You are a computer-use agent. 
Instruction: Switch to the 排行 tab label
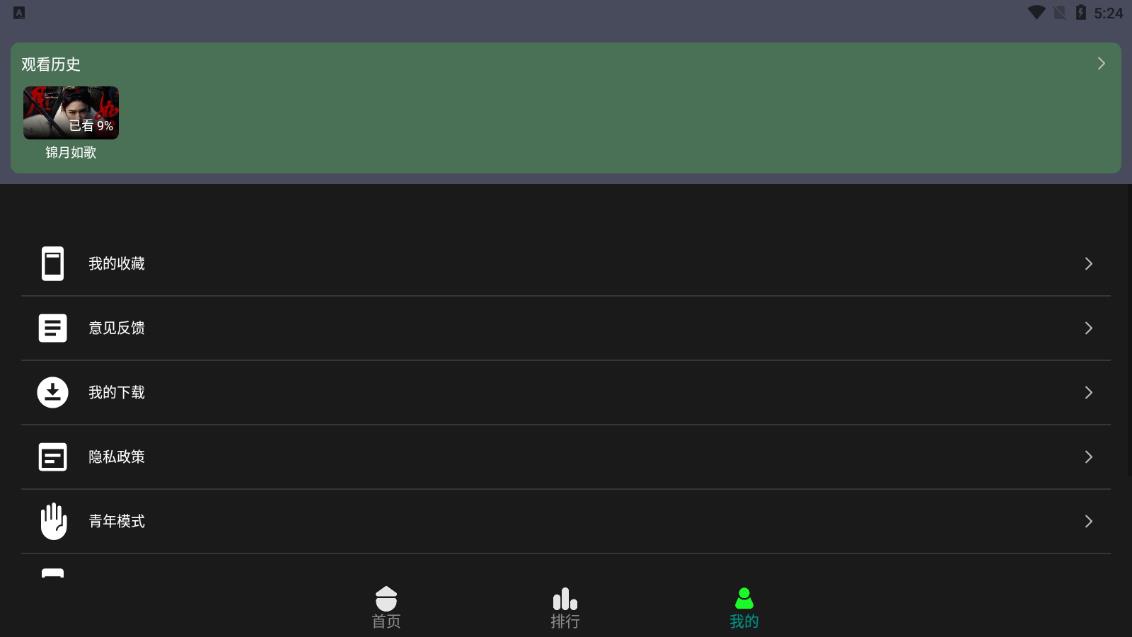coord(565,621)
